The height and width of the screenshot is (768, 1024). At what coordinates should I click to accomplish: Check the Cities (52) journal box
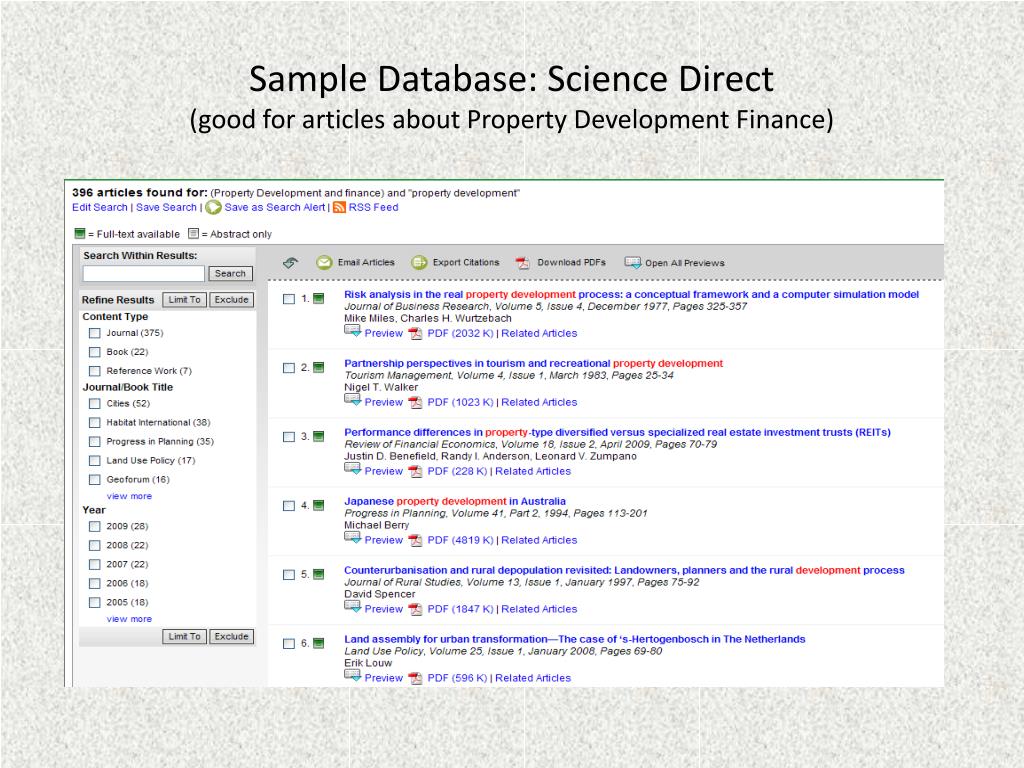(95, 404)
